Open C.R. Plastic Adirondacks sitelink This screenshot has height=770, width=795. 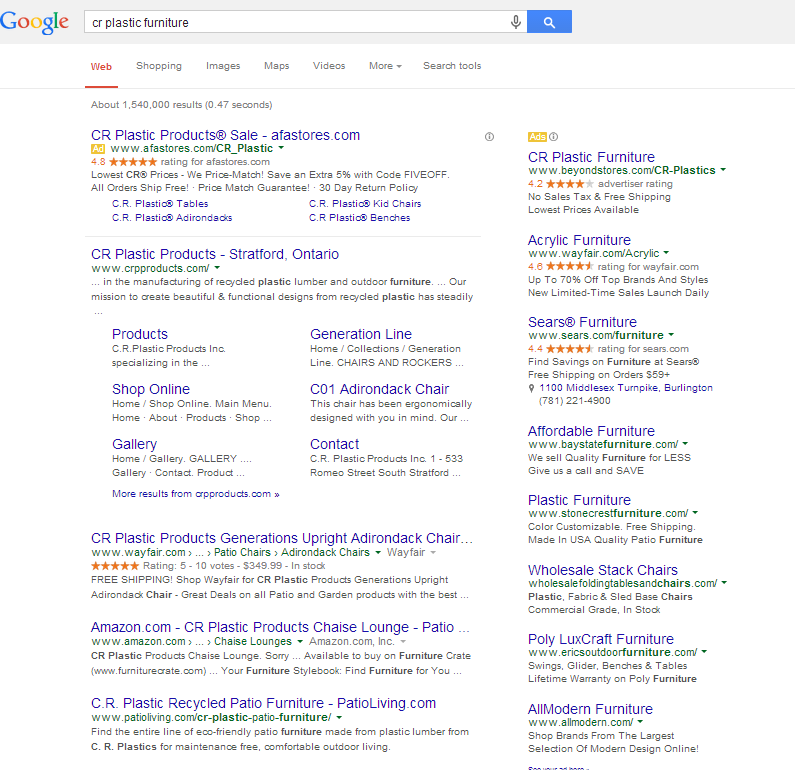coord(172,218)
